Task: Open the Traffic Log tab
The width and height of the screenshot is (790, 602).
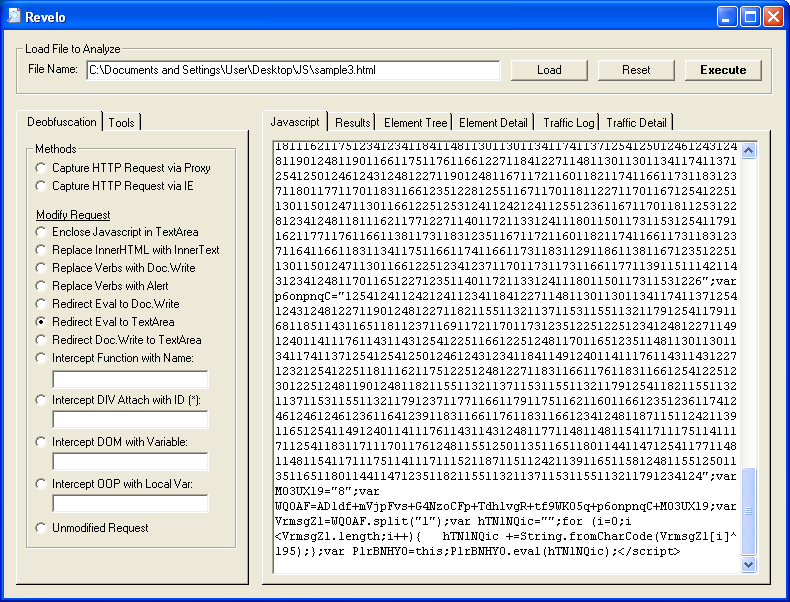Action: (x=568, y=122)
